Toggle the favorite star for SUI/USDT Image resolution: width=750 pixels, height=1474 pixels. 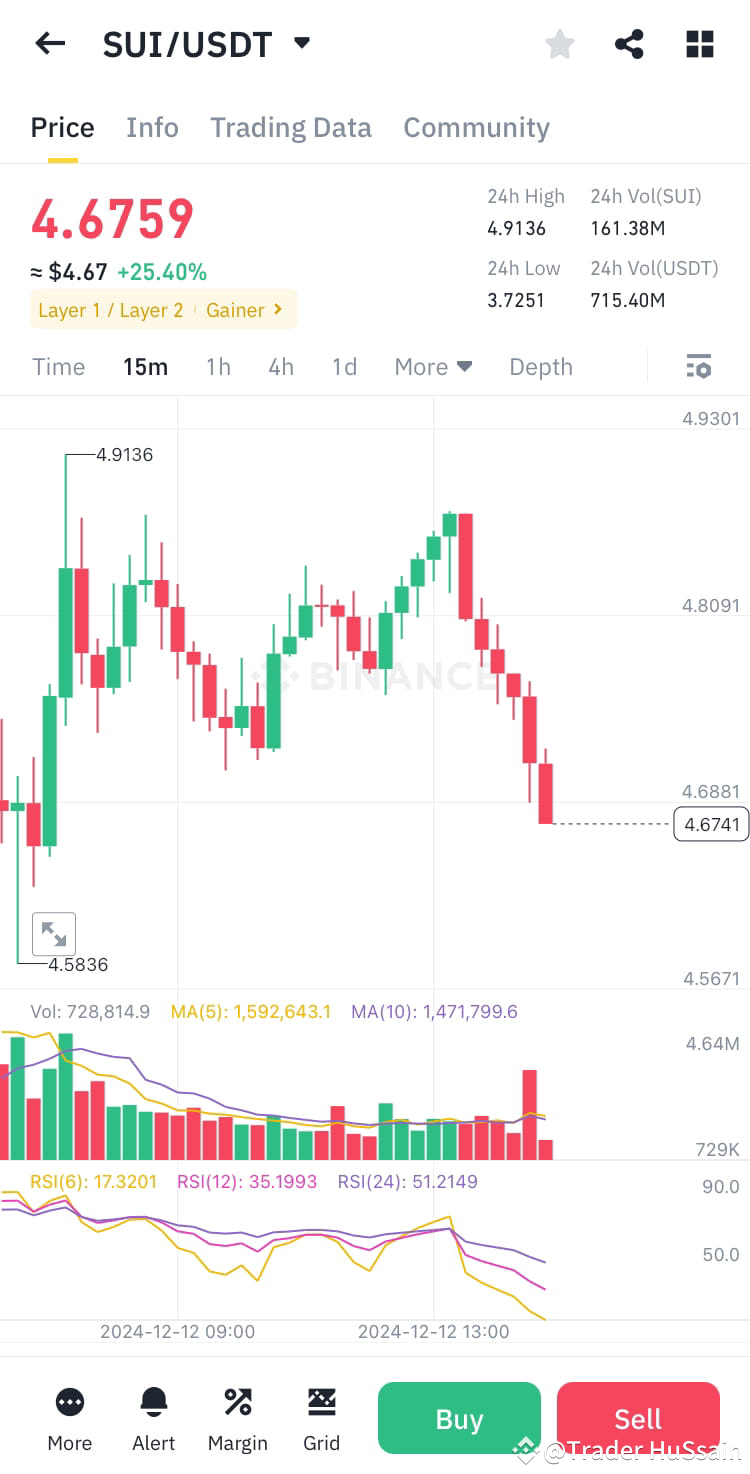559,43
